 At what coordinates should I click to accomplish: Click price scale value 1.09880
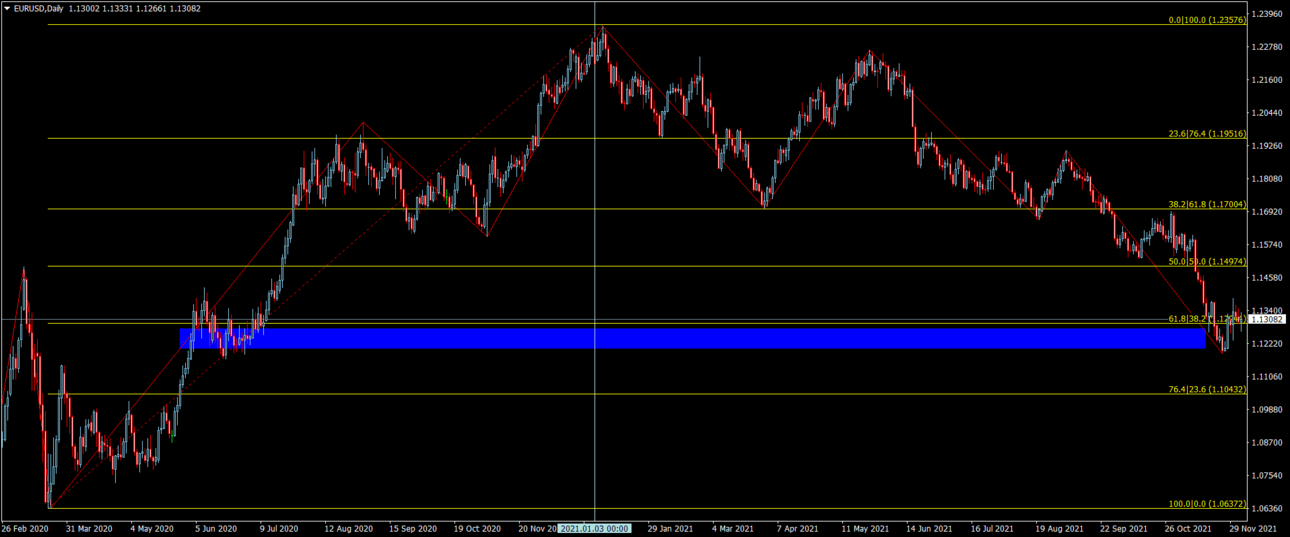tap(1268, 410)
